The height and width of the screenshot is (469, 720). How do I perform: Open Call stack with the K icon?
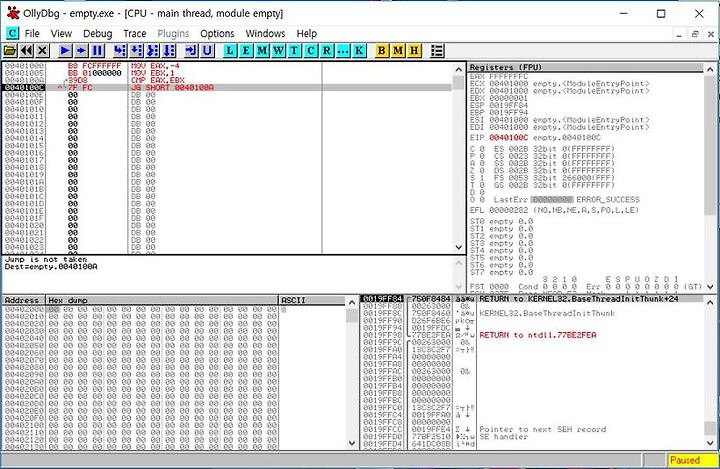(x=359, y=51)
